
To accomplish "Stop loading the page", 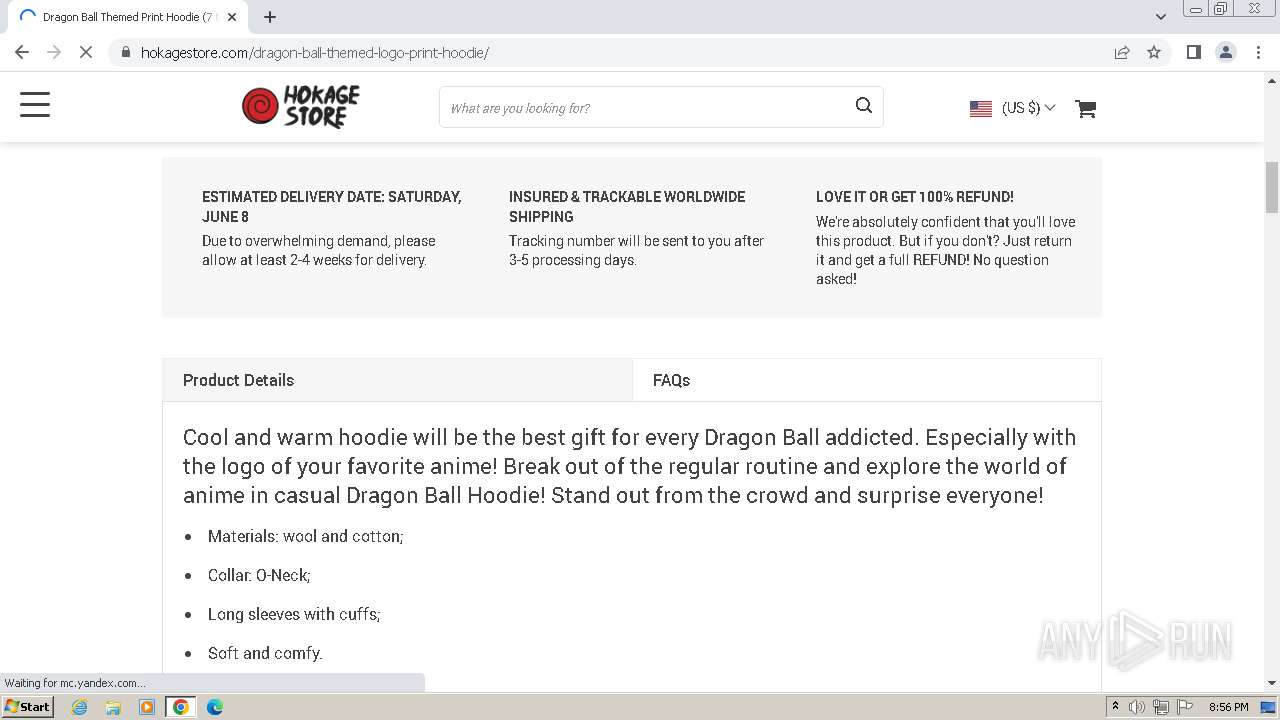I will pyautogui.click(x=86, y=52).
